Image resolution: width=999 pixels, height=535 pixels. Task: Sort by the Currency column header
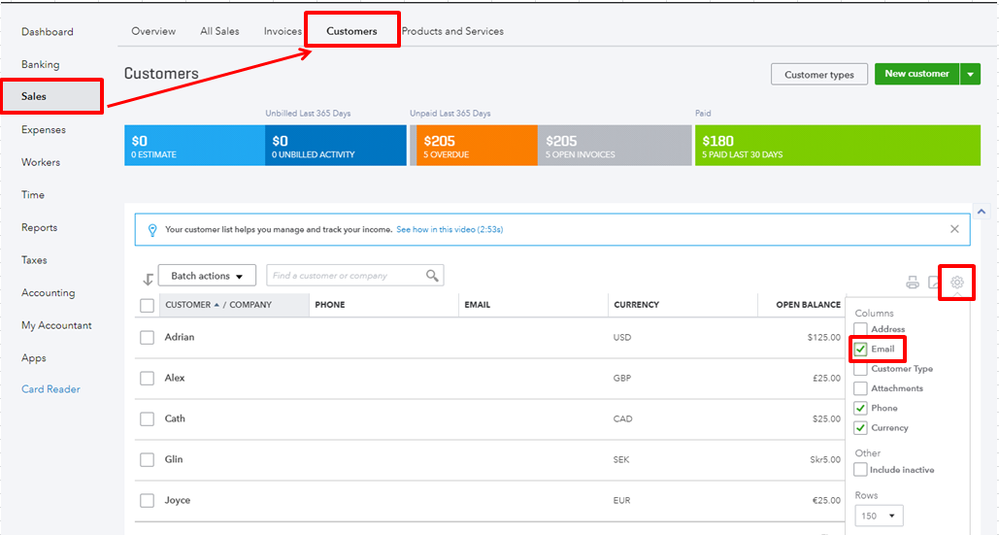coord(636,305)
